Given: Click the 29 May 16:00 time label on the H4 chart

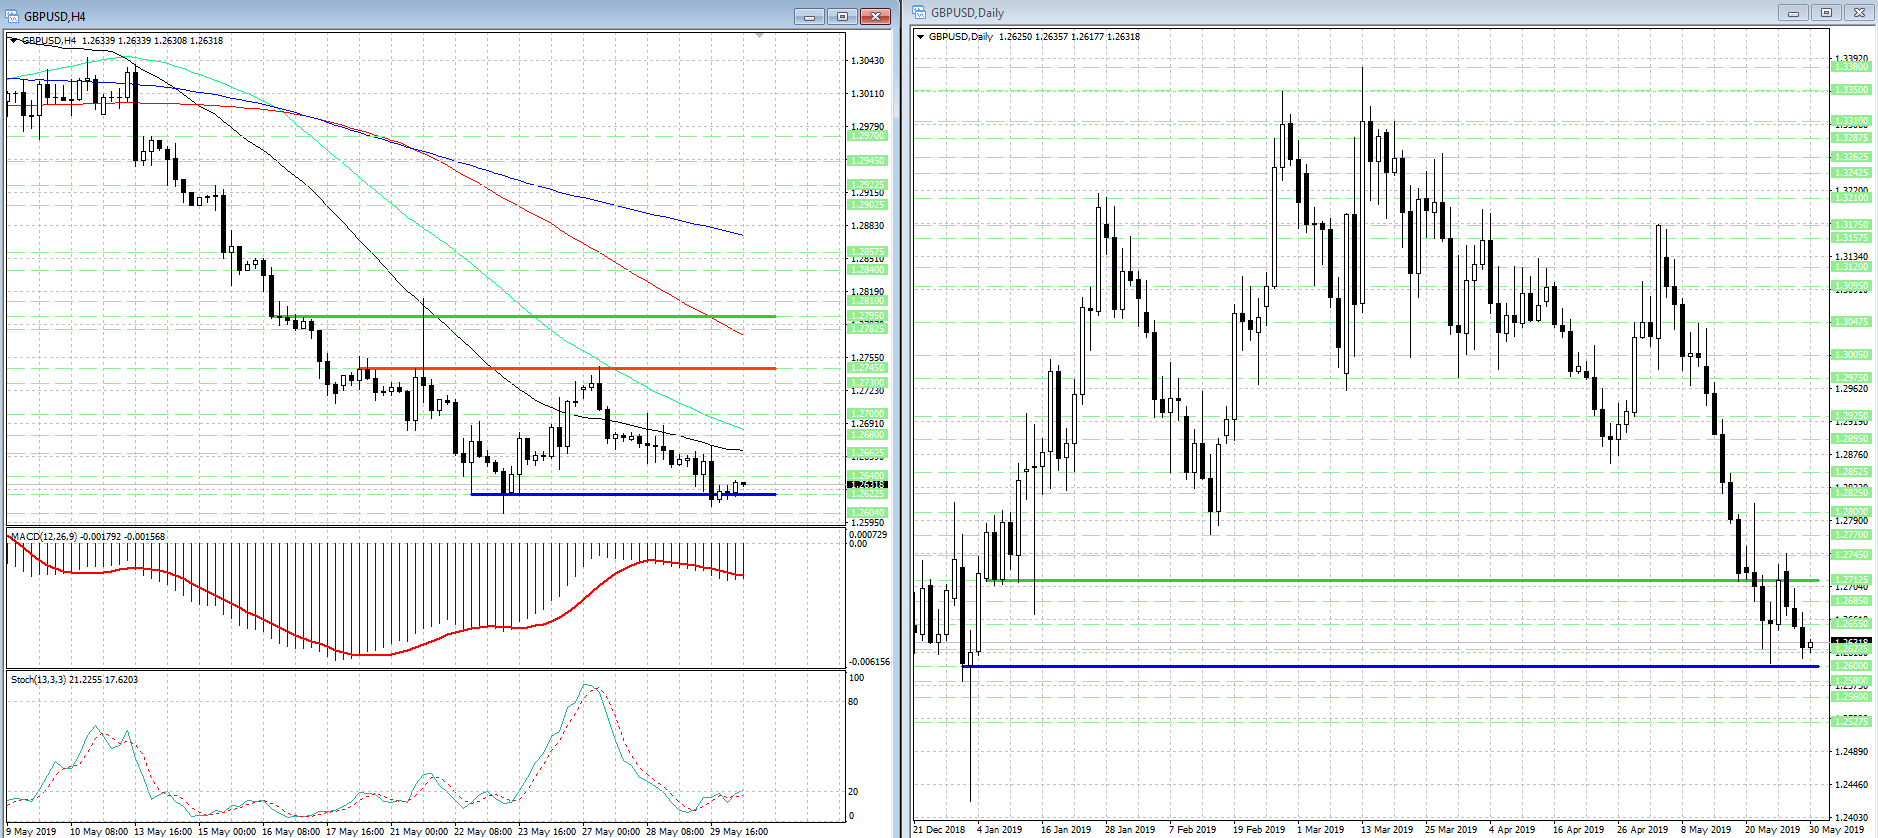Looking at the screenshot, I should (738, 831).
